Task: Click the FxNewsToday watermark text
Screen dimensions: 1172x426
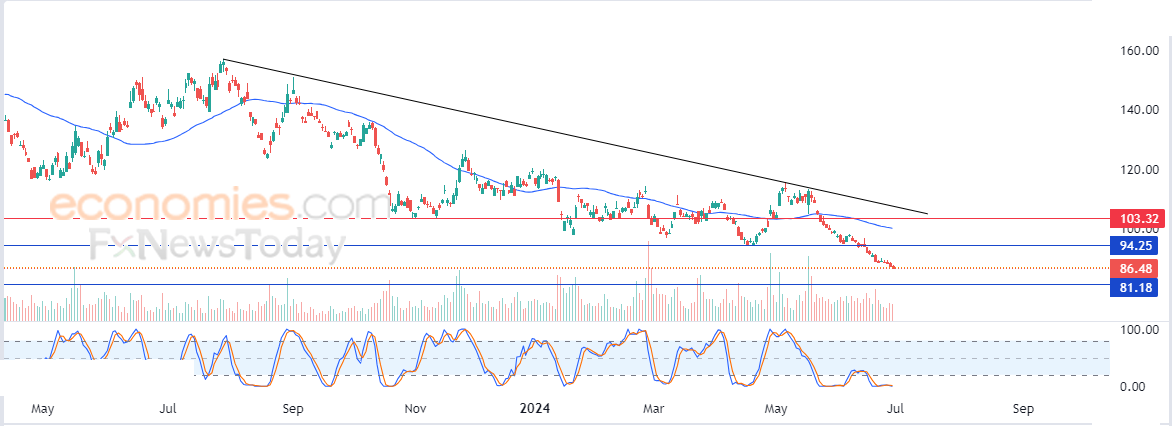Action: 217,245
